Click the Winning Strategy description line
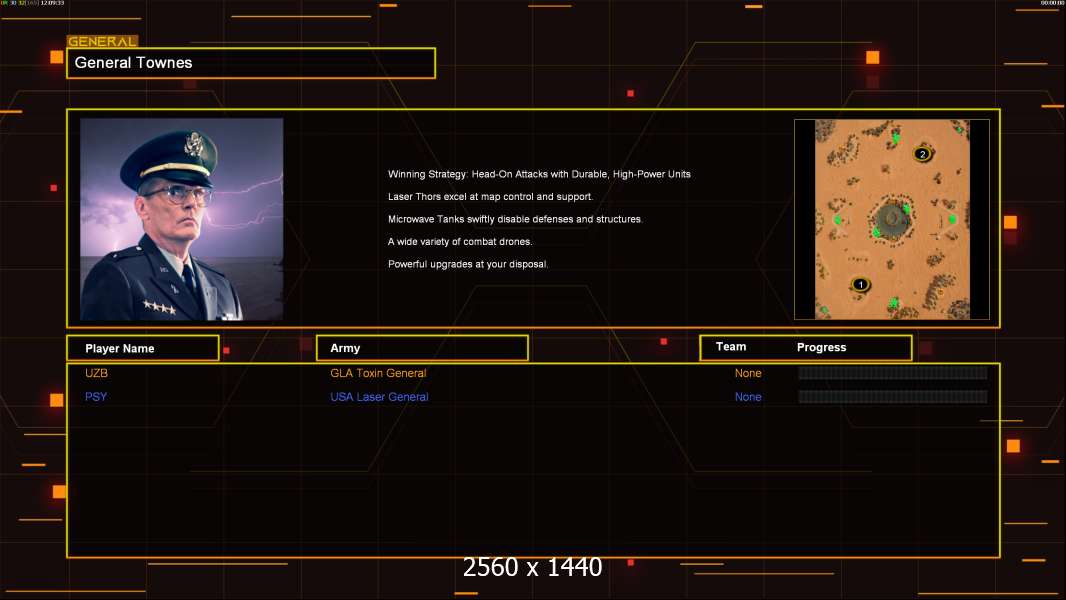The height and width of the screenshot is (600, 1066). pyautogui.click(x=539, y=174)
